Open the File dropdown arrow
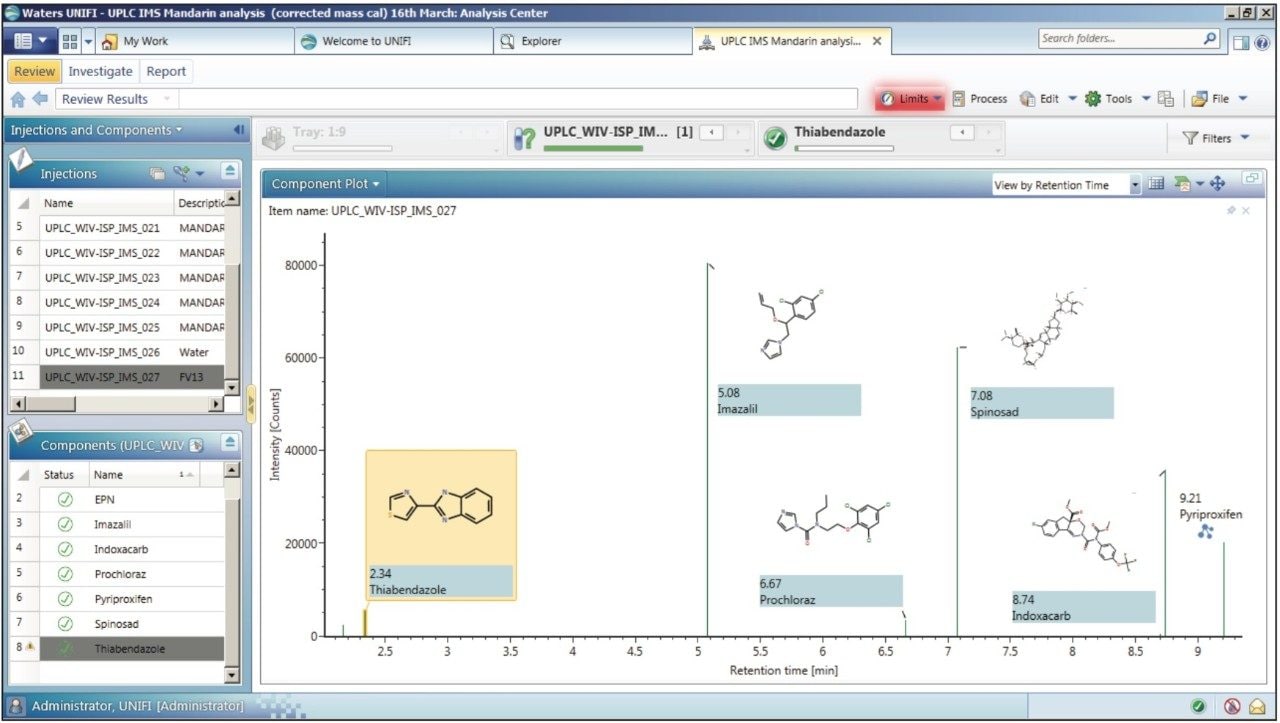Viewport: 1280px width, 723px height. click(1243, 99)
